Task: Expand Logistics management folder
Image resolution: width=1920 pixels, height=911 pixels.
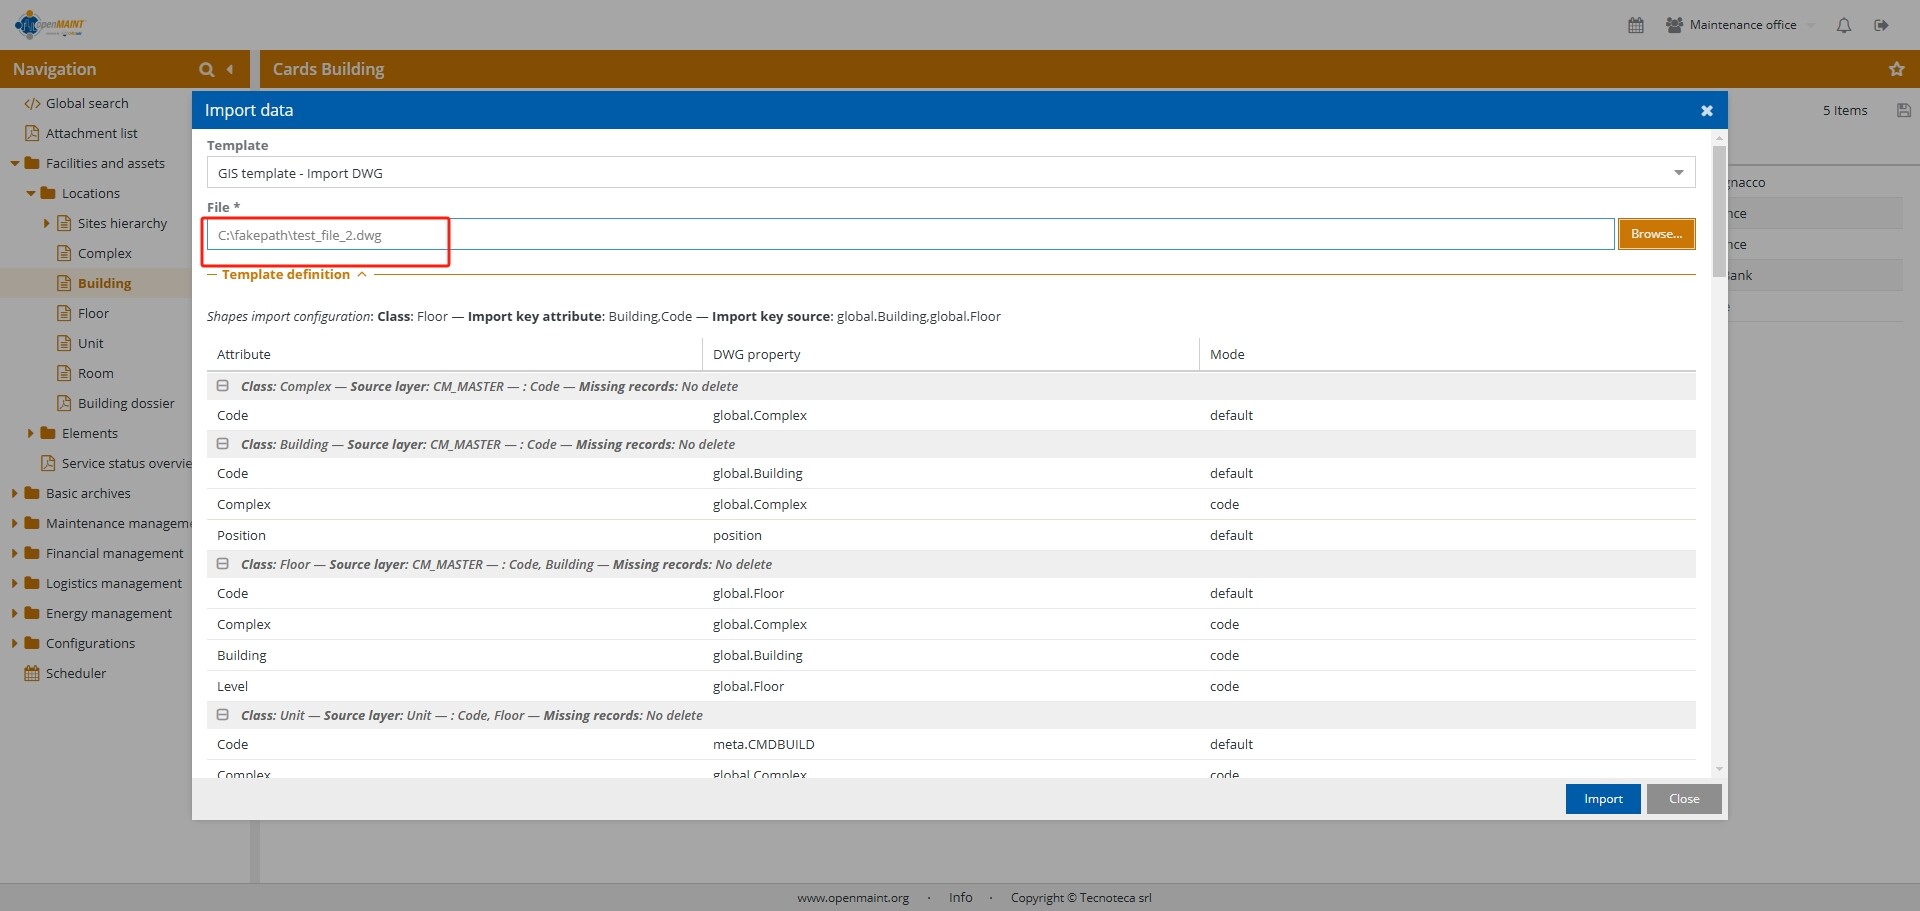Action: pos(15,583)
